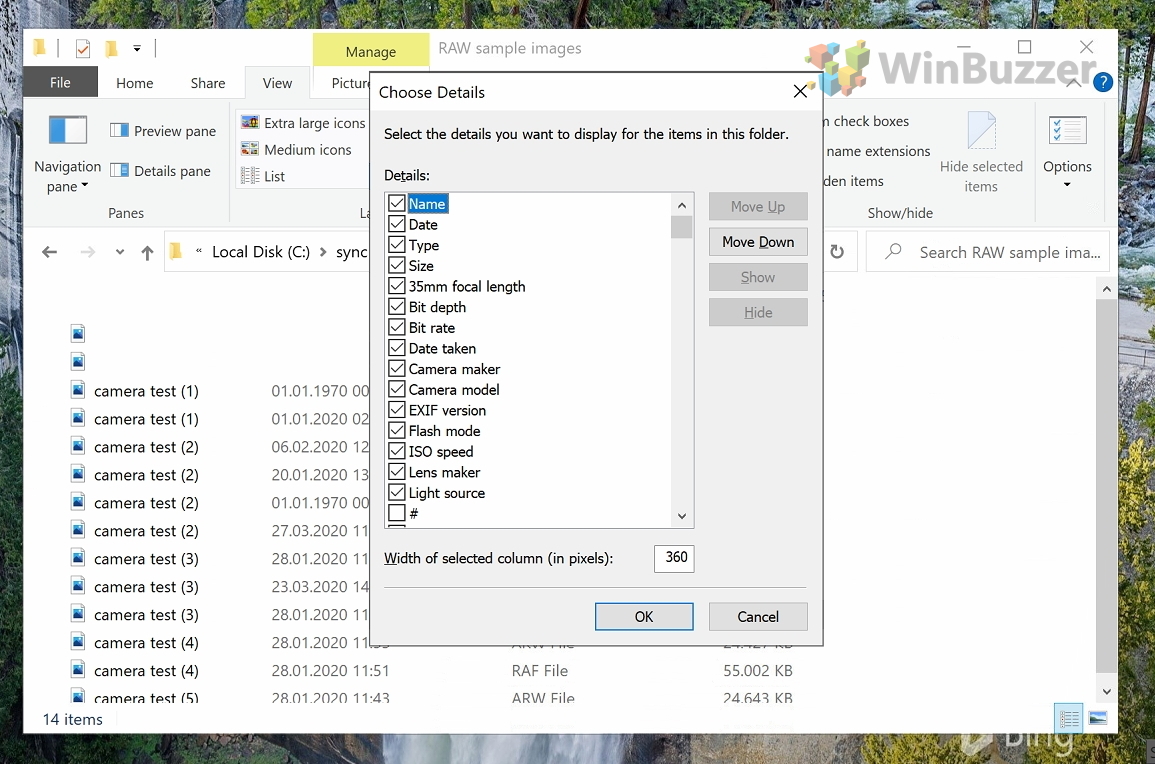Go back with the left arrow
The height and width of the screenshot is (764, 1155).
click(49, 252)
